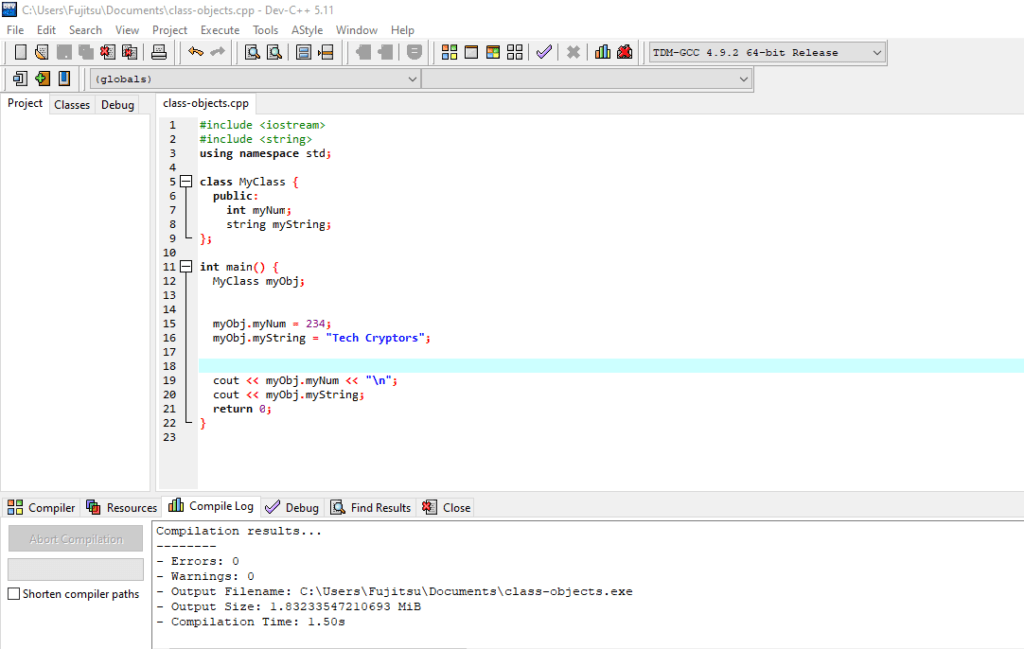The height and width of the screenshot is (649, 1024).
Task: Compile the program with four-squares icon
Action: [x=449, y=52]
